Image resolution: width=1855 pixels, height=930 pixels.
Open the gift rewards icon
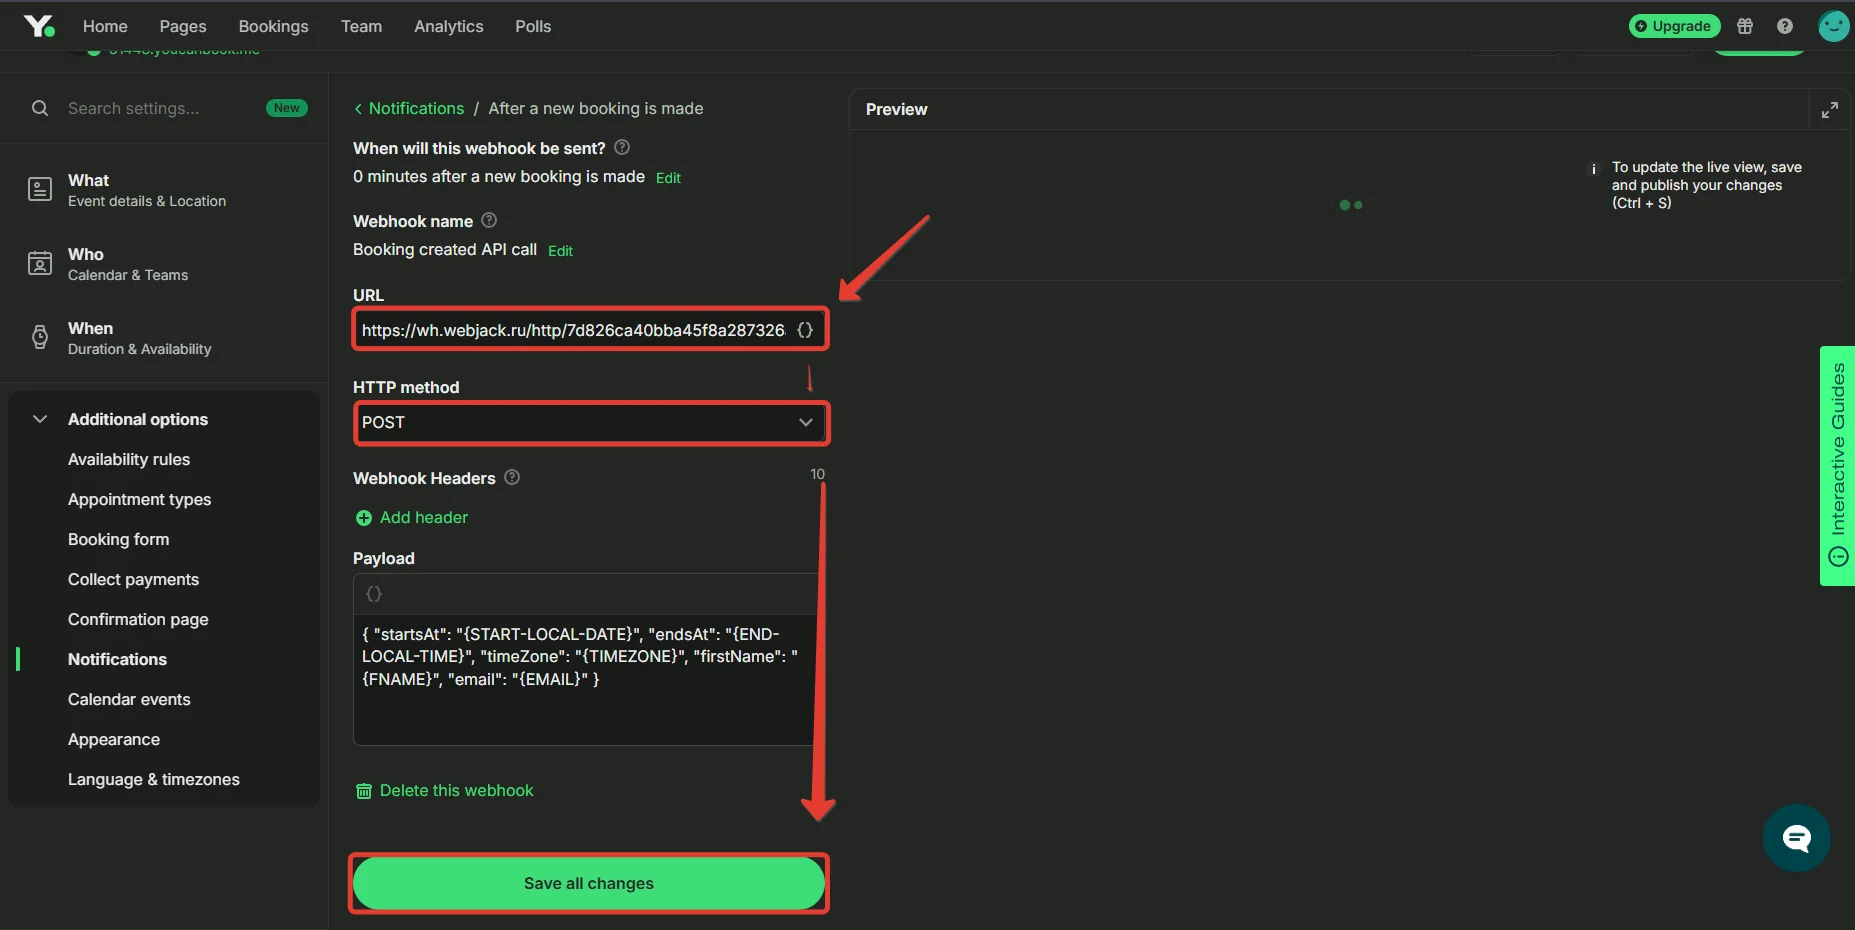click(1745, 26)
